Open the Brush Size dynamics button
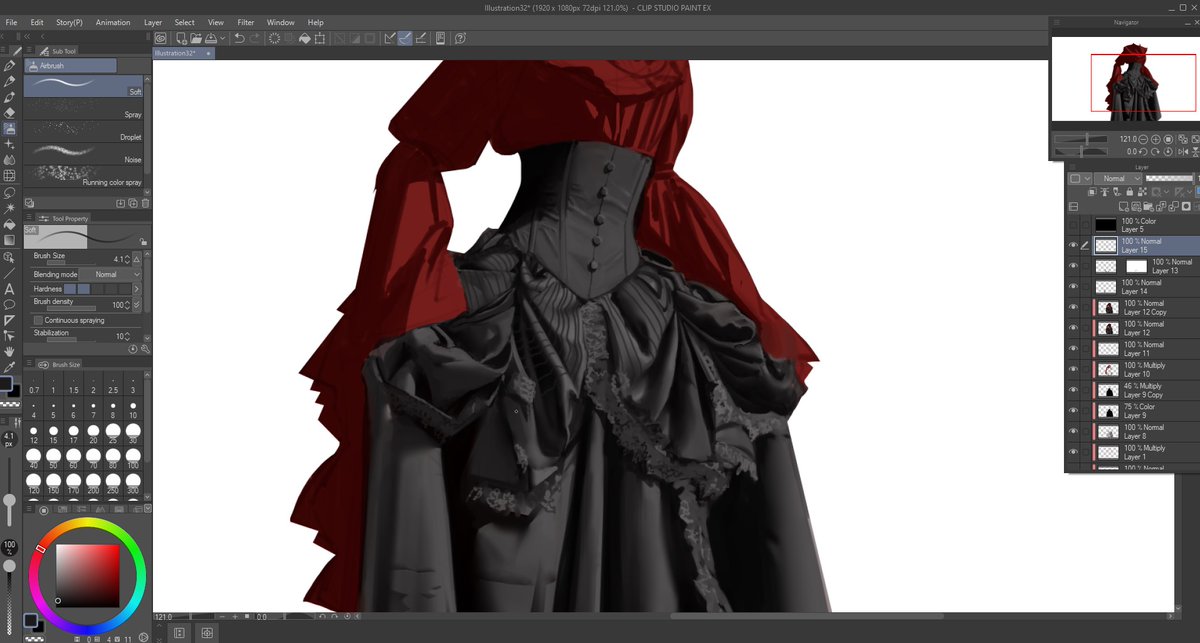This screenshot has height=643, width=1200. [x=136, y=258]
